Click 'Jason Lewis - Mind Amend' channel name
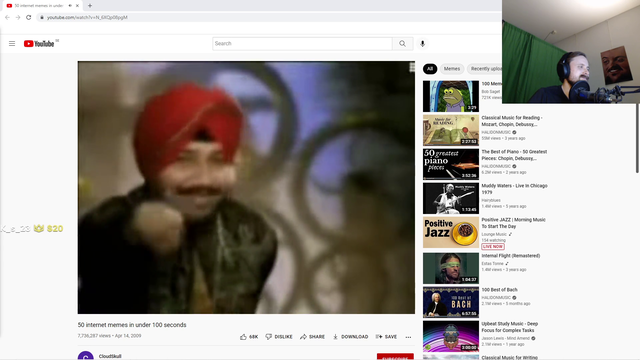This screenshot has width=640, height=360. pos(505,338)
